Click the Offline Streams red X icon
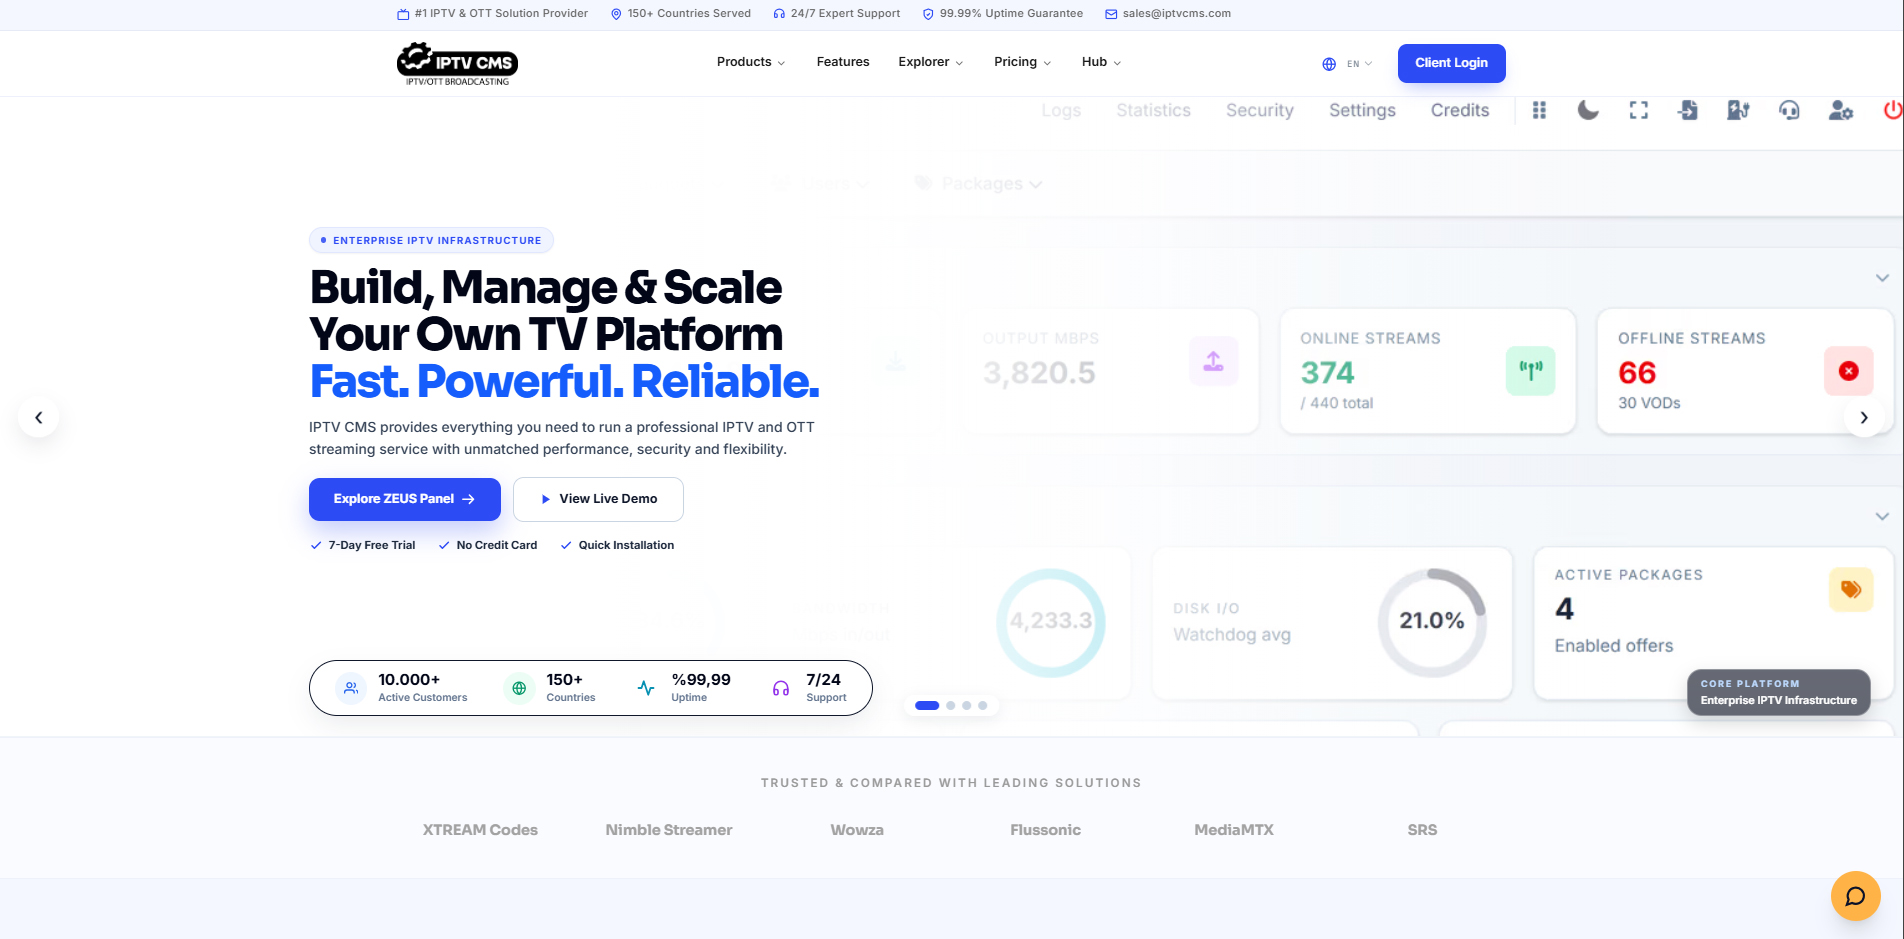The width and height of the screenshot is (1904, 939). tap(1848, 371)
